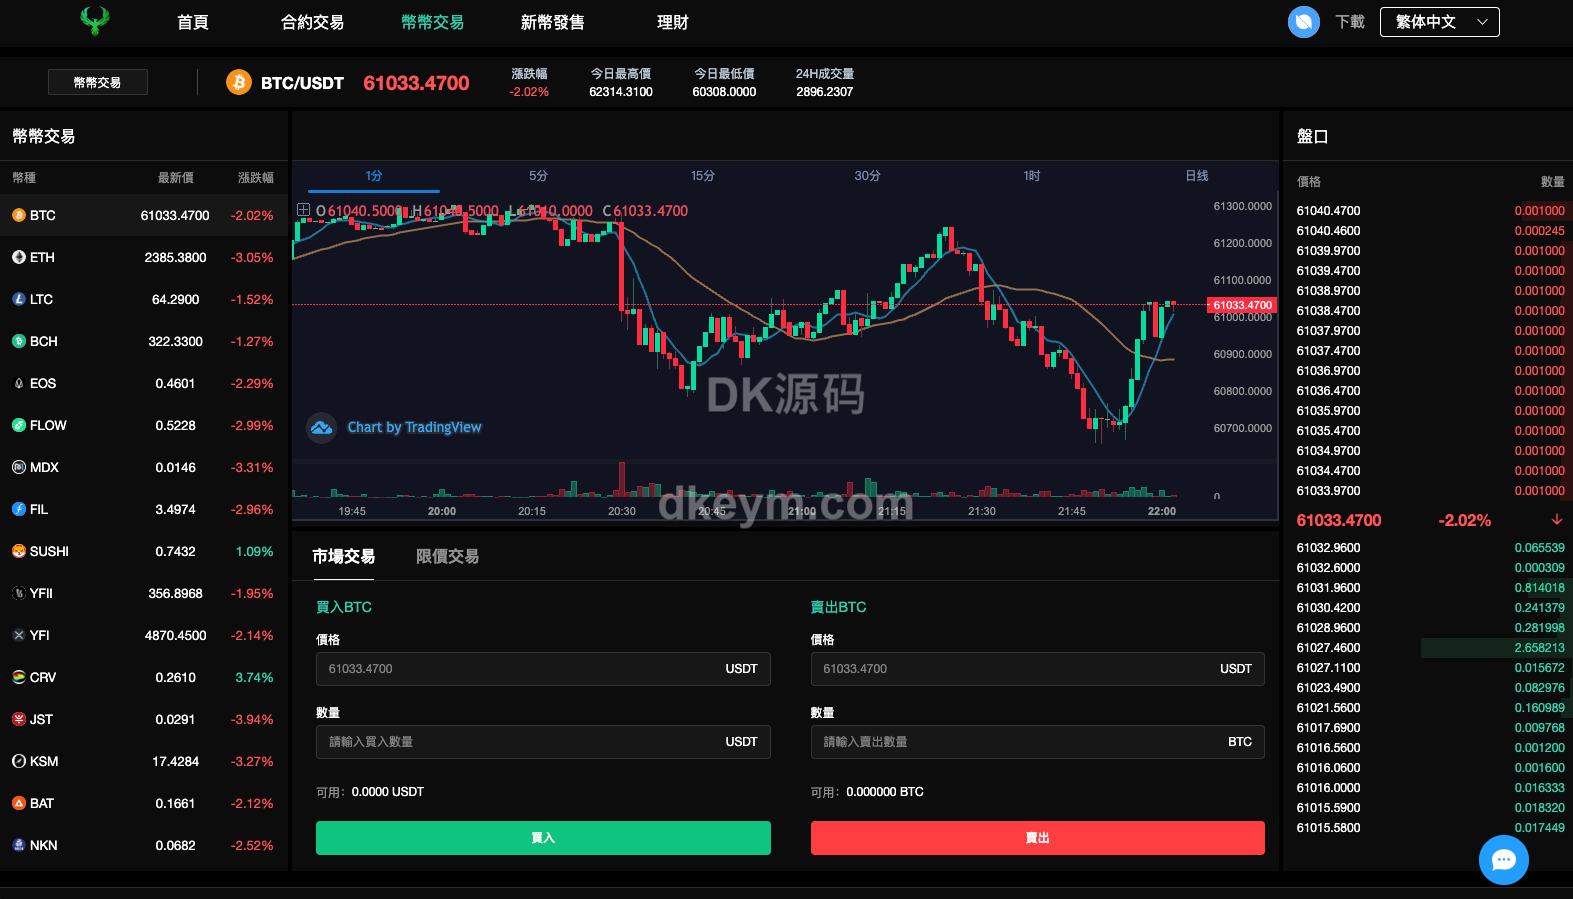Click the orange Bitcoin icon beside BTC/USDT
Image resolution: width=1573 pixels, height=899 pixels.
pyautogui.click(x=238, y=82)
